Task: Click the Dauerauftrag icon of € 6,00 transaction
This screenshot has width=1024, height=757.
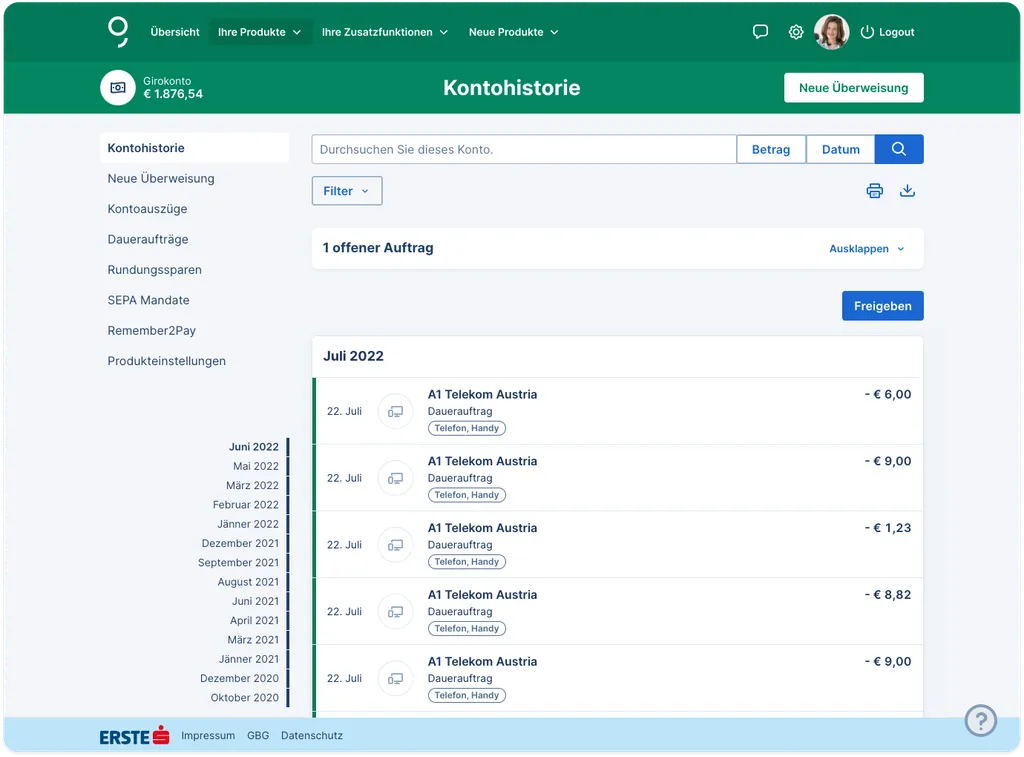Action: click(395, 411)
